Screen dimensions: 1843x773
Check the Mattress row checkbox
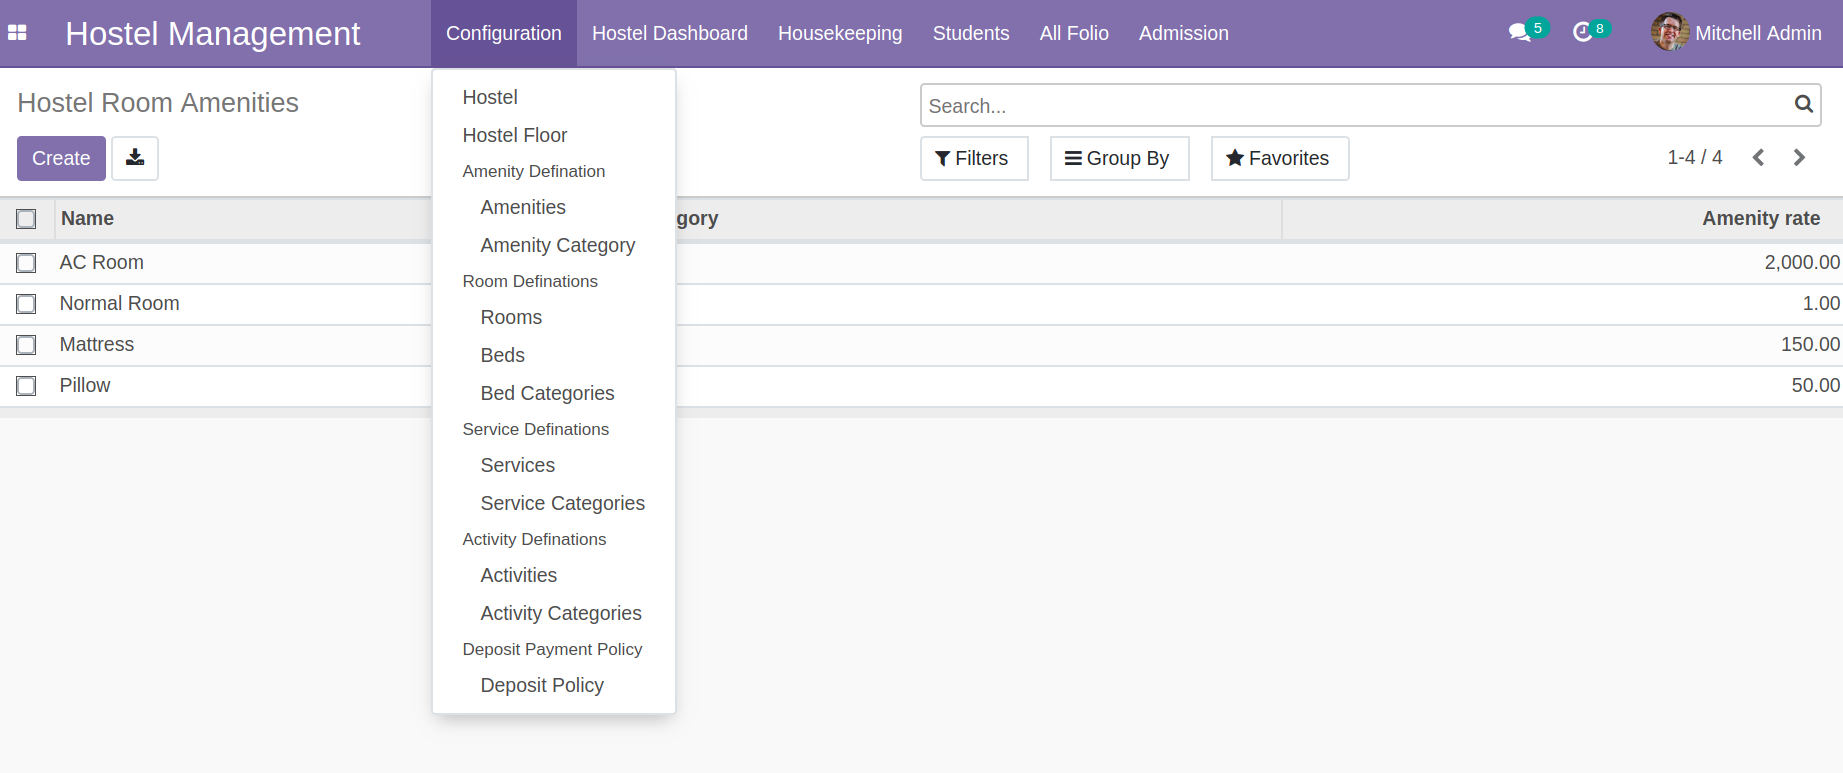point(26,345)
